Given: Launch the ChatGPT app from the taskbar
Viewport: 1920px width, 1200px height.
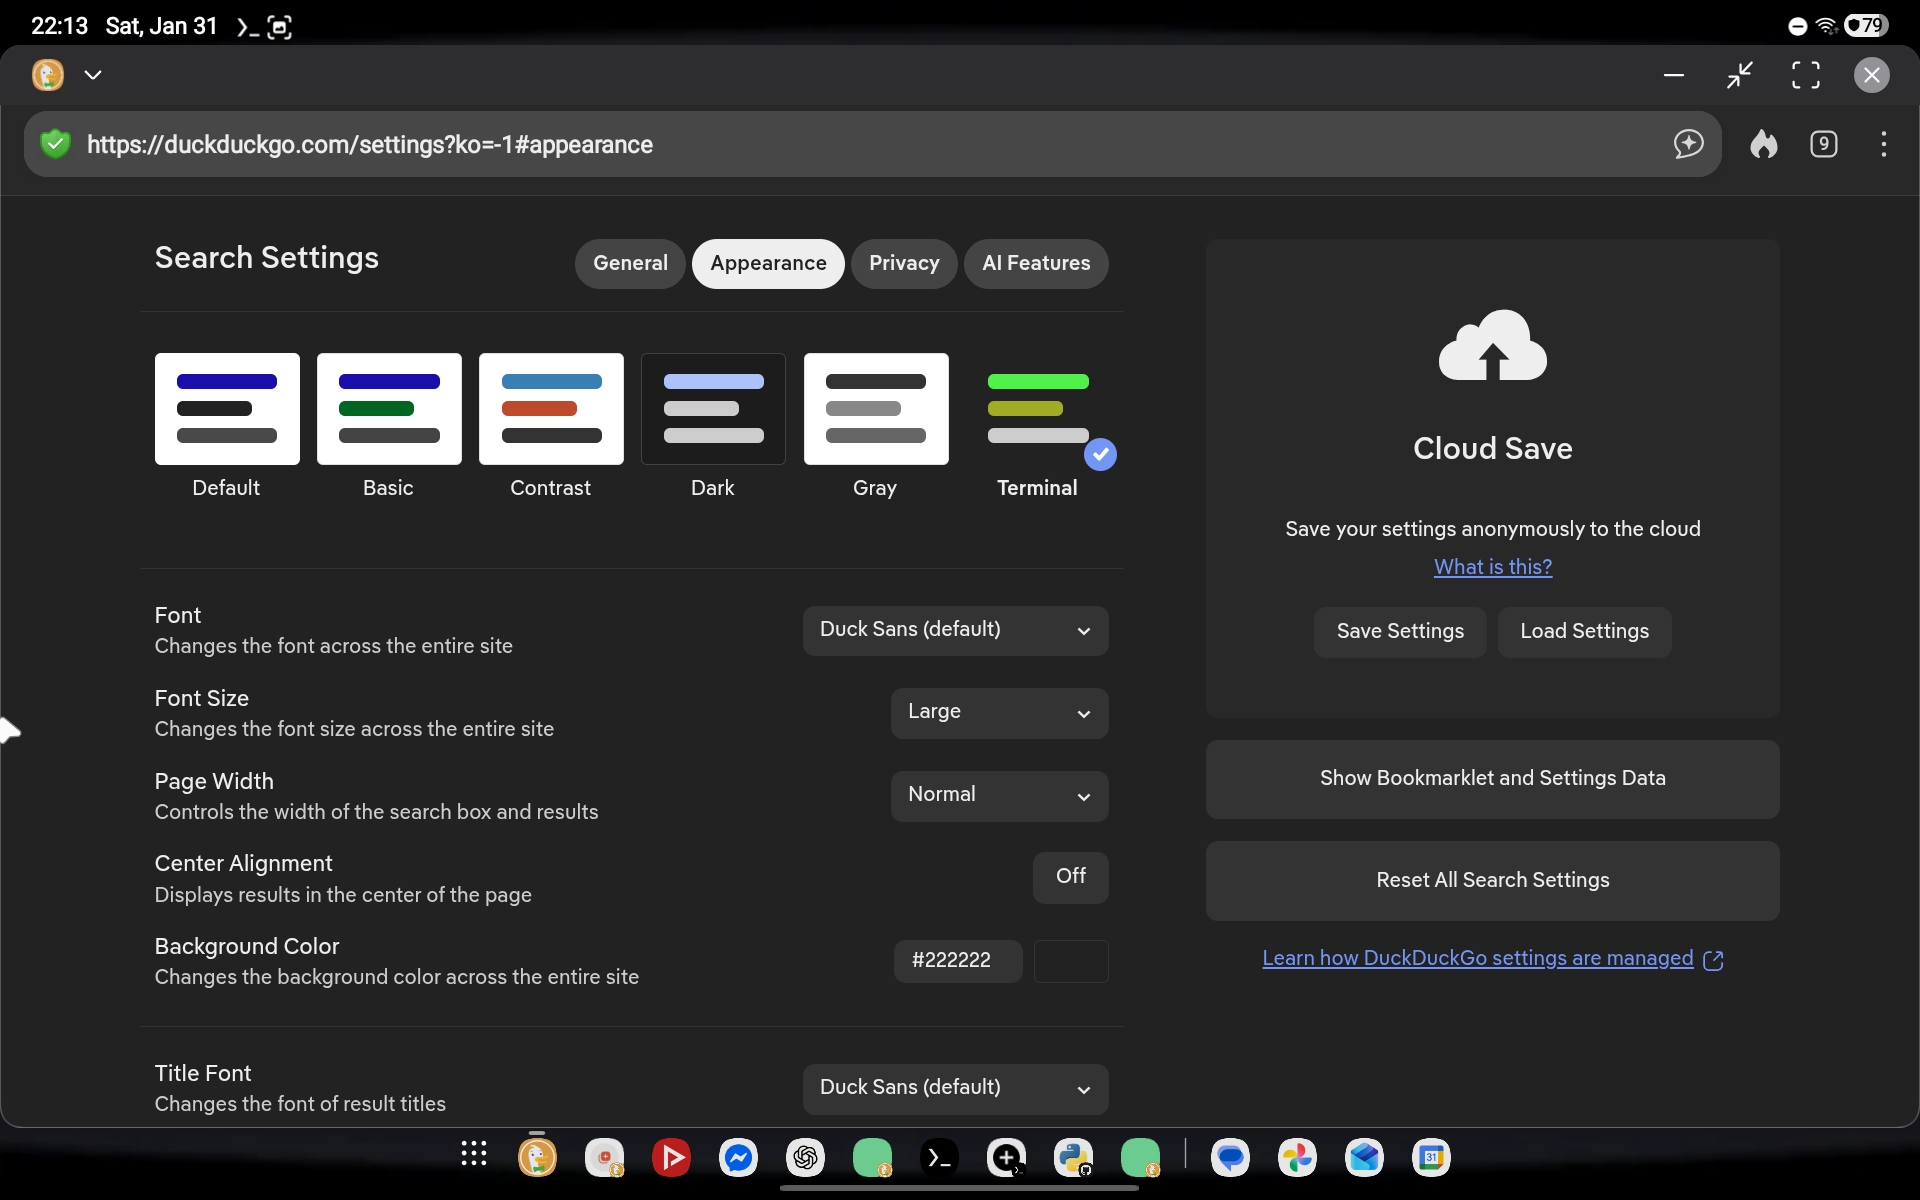Looking at the screenshot, I should click(805, 1158).
